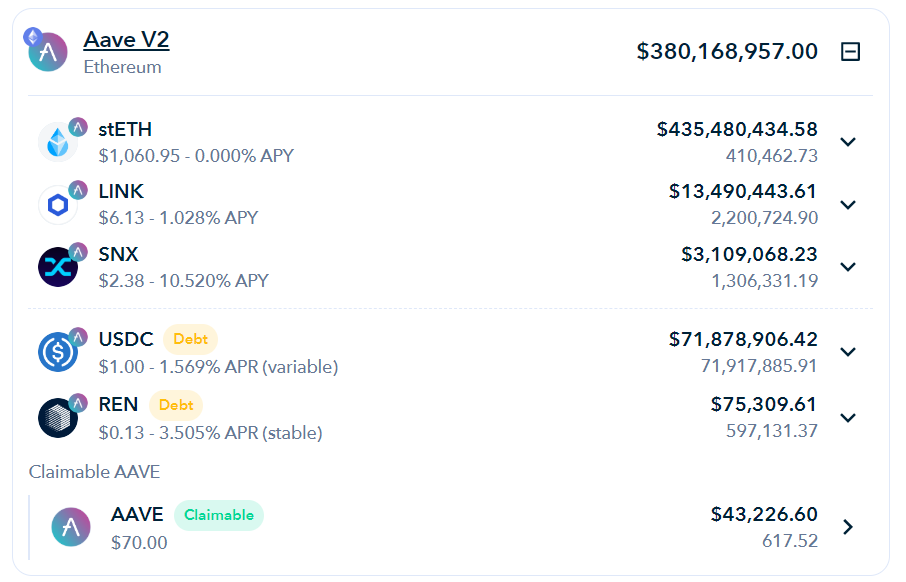Expand the LINK position details
Screen dimensions: 906x582
click(x=848, y=205)
